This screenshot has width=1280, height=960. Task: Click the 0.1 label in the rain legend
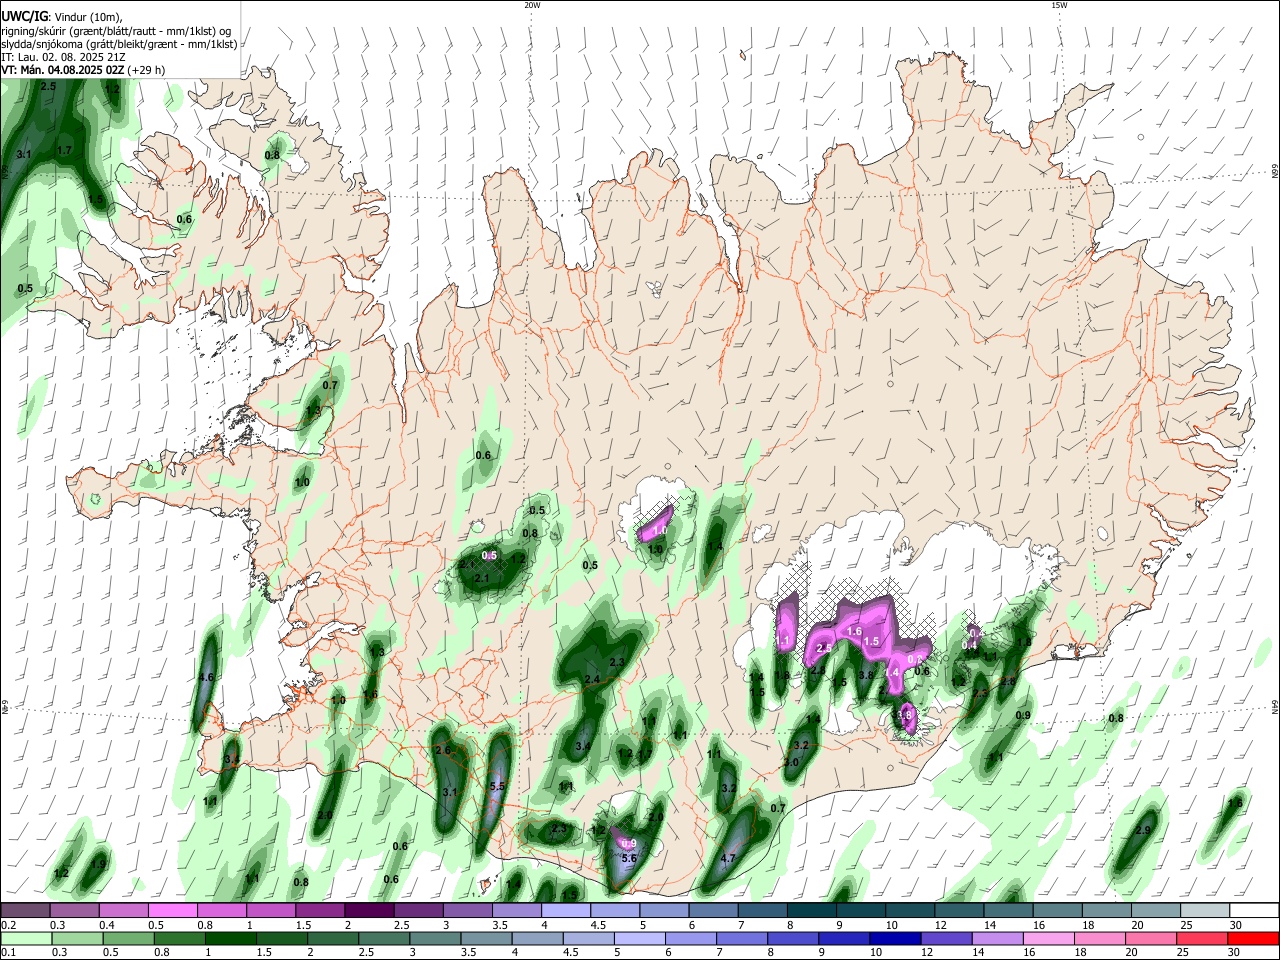tap(8, 953)
